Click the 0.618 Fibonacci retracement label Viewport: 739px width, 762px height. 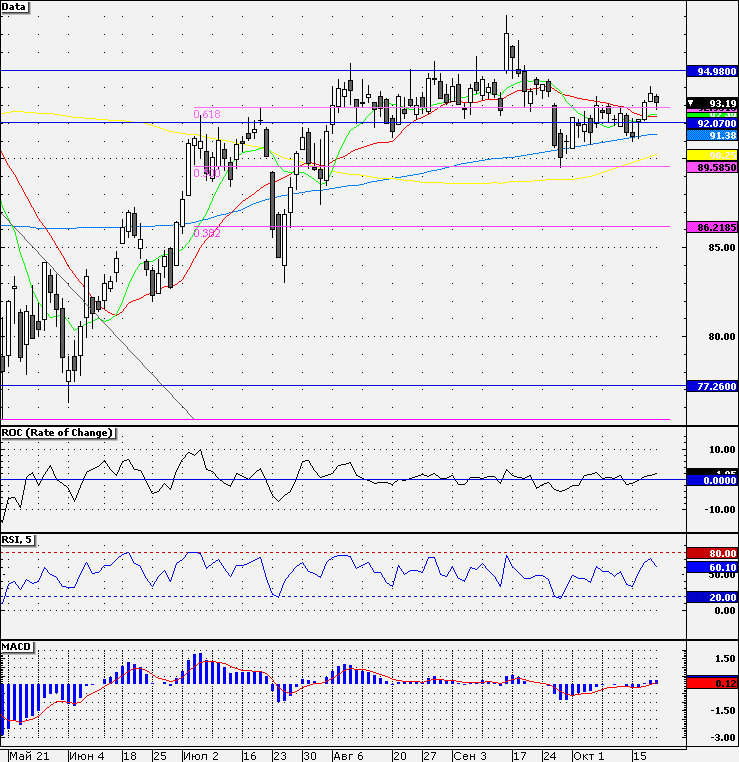pyautogui.click(x=207, y=114)
